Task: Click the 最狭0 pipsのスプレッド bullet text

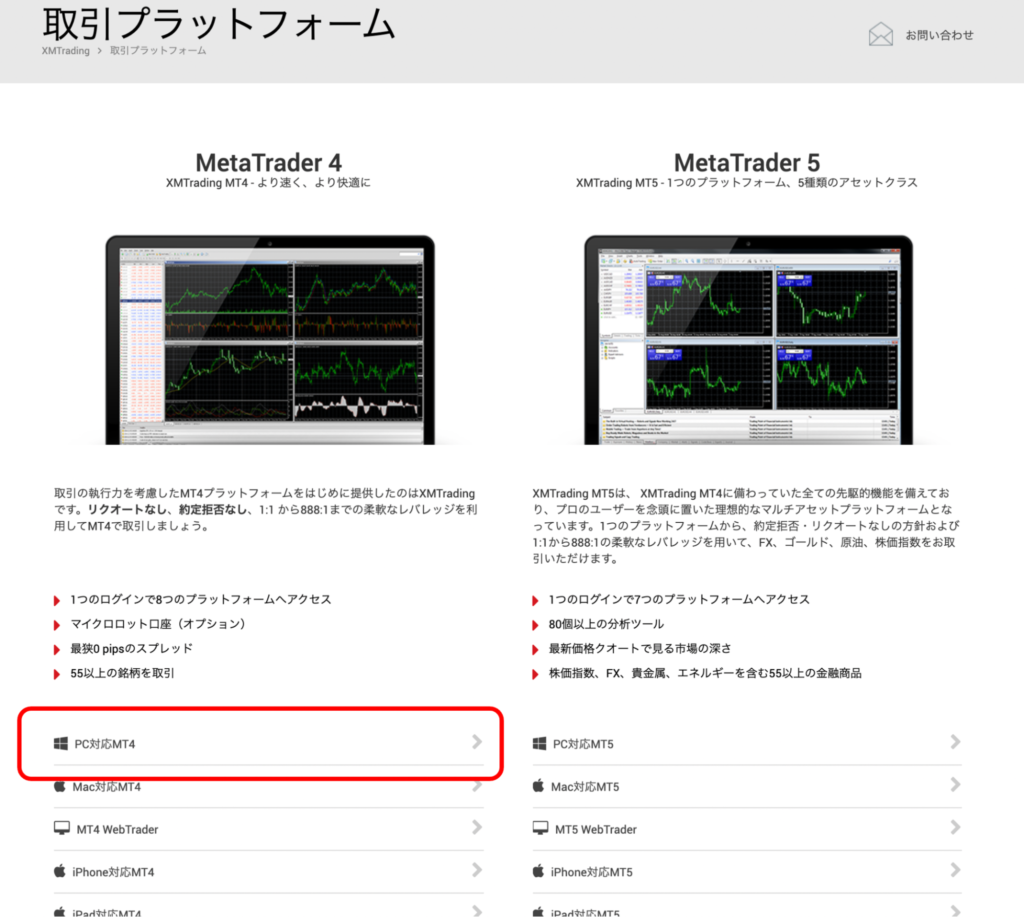Action: 131,649
